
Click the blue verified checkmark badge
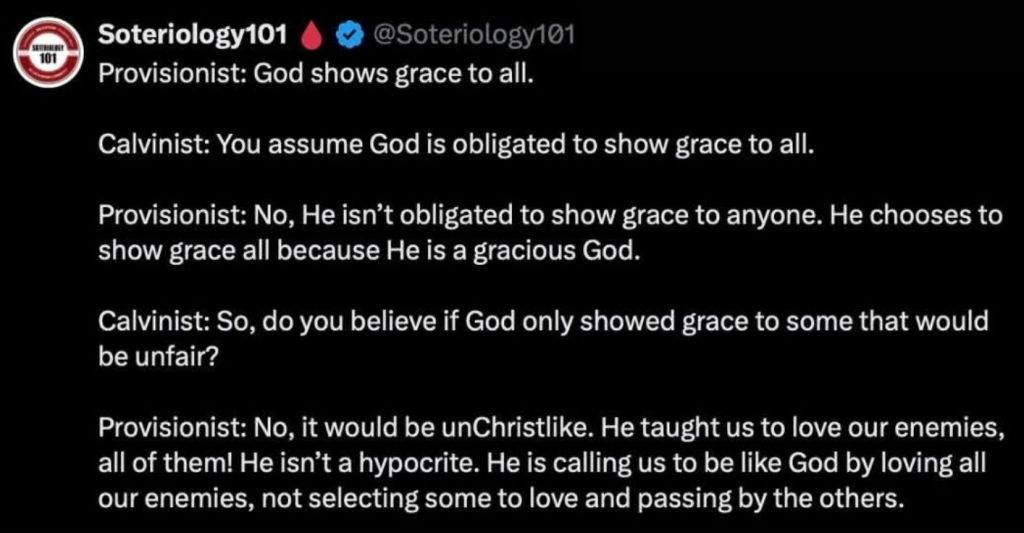click(x=346, y=35)
